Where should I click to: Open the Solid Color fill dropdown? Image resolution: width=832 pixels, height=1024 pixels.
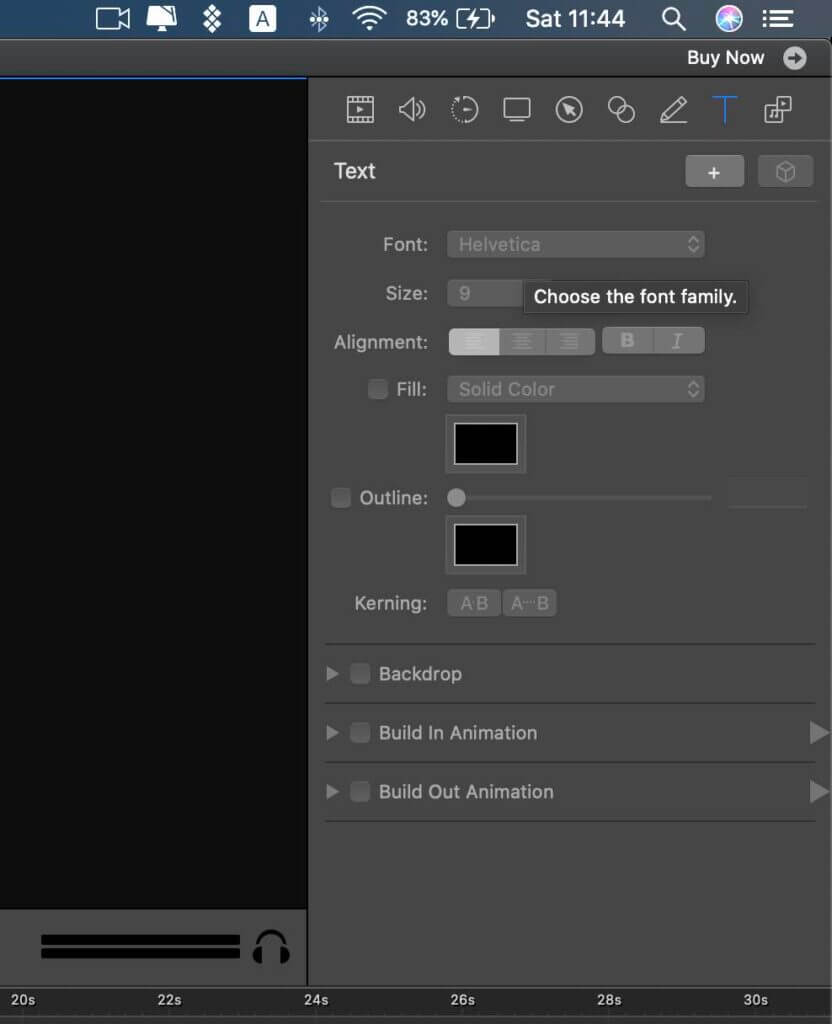coord(576,389)
